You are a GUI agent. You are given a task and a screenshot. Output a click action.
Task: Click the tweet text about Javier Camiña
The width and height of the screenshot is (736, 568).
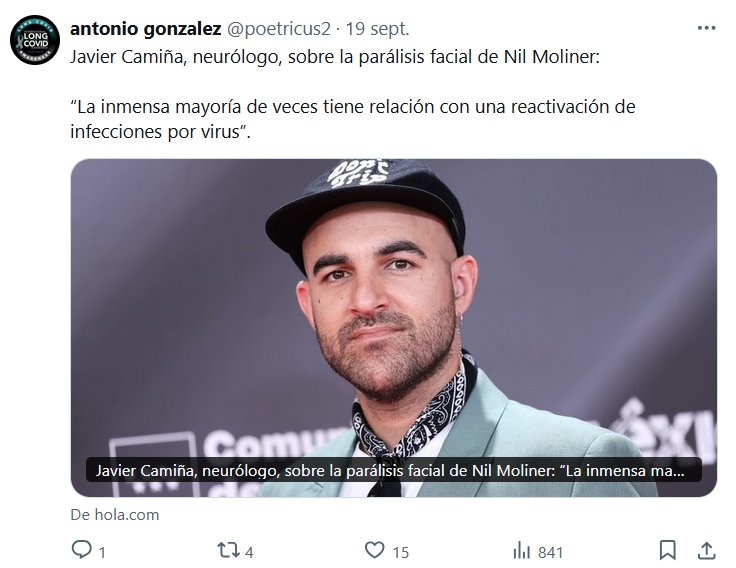335,57
